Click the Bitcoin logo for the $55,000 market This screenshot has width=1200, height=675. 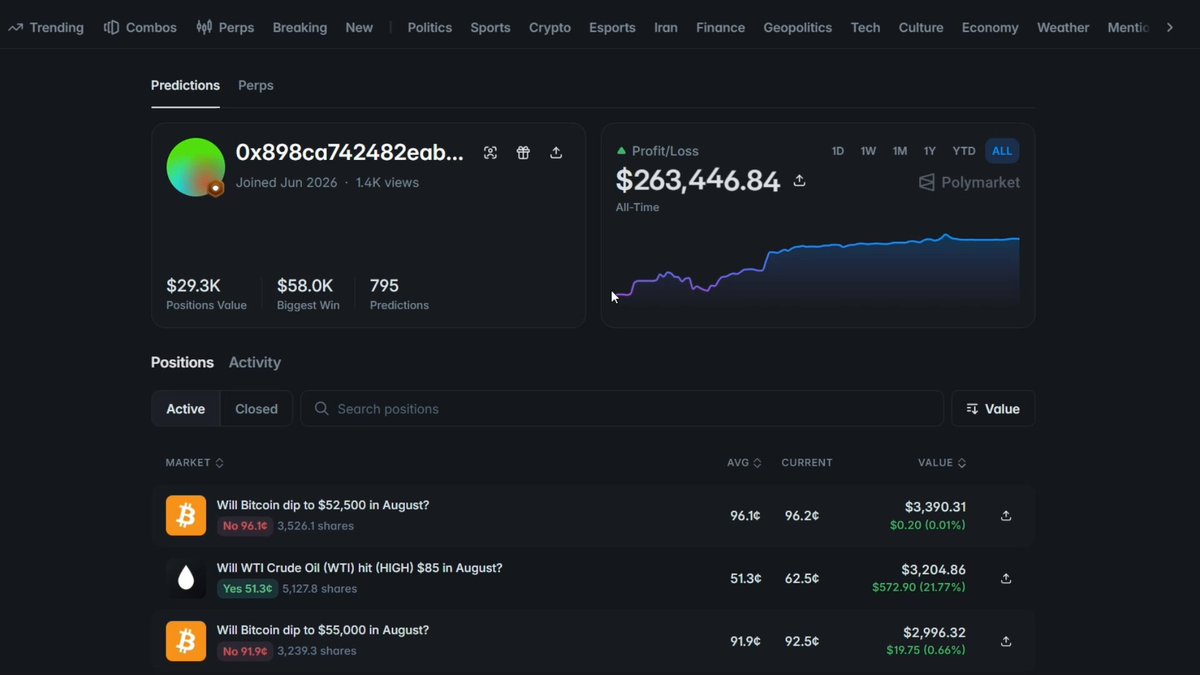coord(186,641)
